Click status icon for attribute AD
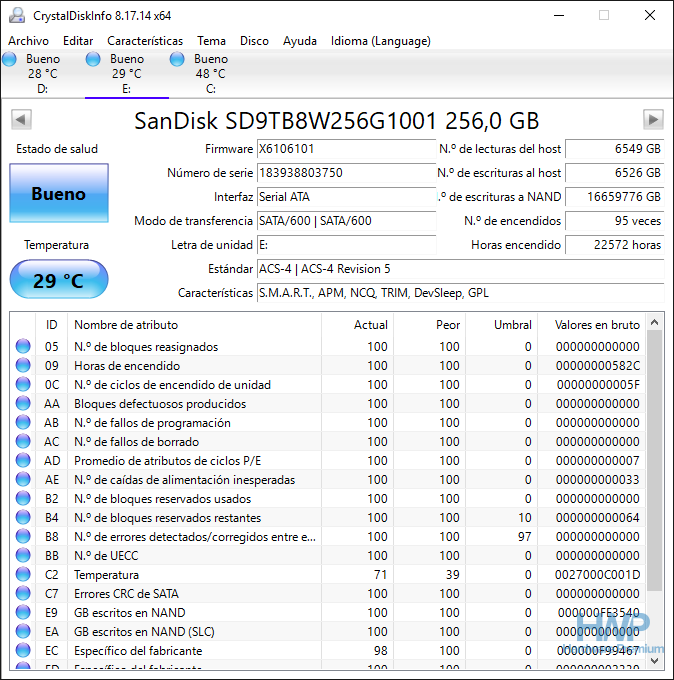The width and height of the screenshot is (674, 680). coord(23,461)
